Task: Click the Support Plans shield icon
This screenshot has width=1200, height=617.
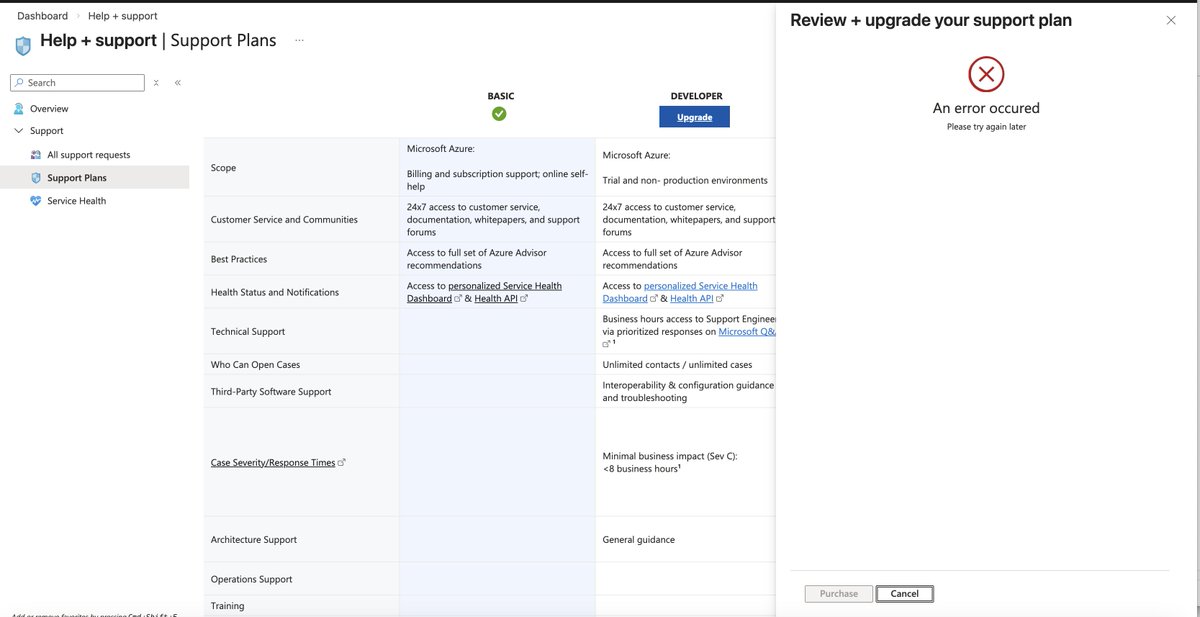Action: click(x=37, y=178)
